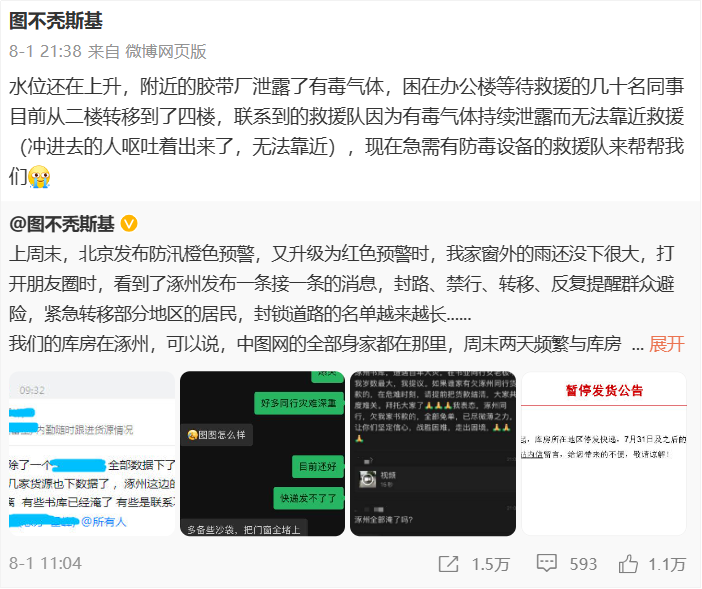
Task: Open the 暂停发货公告 image thumbnail
Action: [604, 453]
